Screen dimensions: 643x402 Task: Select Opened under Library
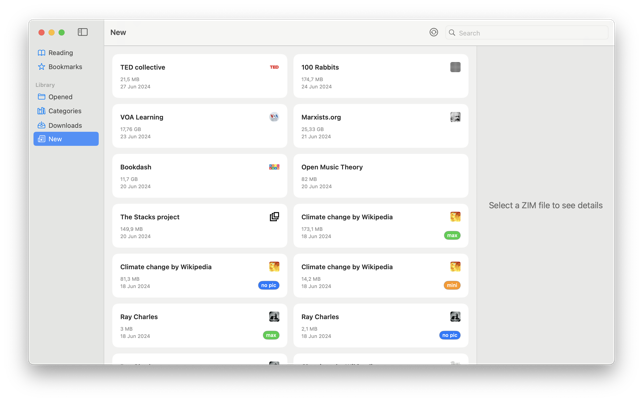click(60, 97)
